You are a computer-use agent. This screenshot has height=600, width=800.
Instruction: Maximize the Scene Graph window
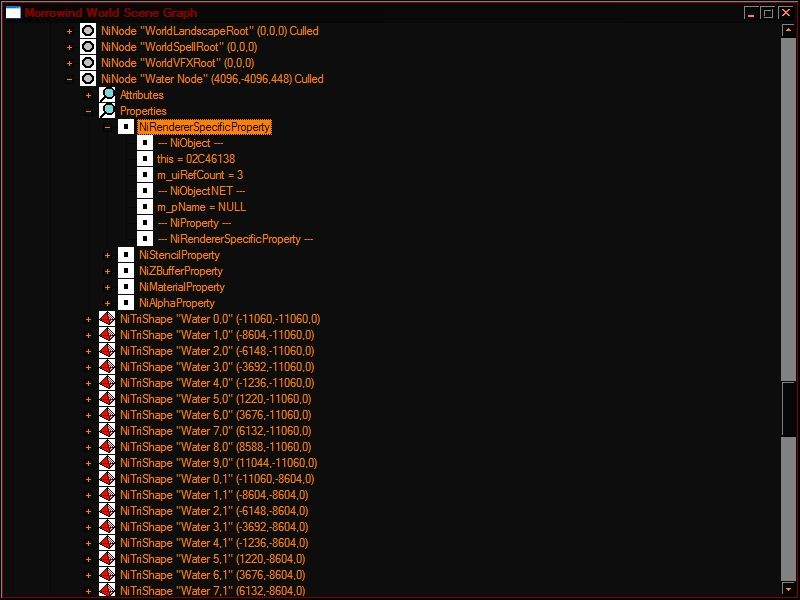pyautogui.click(x=767, y=13)
